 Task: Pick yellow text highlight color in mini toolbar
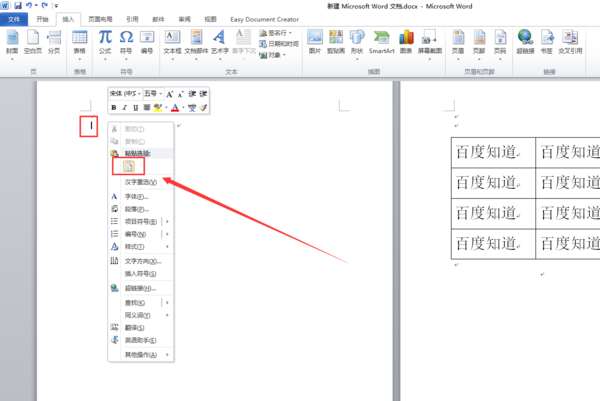158,108
